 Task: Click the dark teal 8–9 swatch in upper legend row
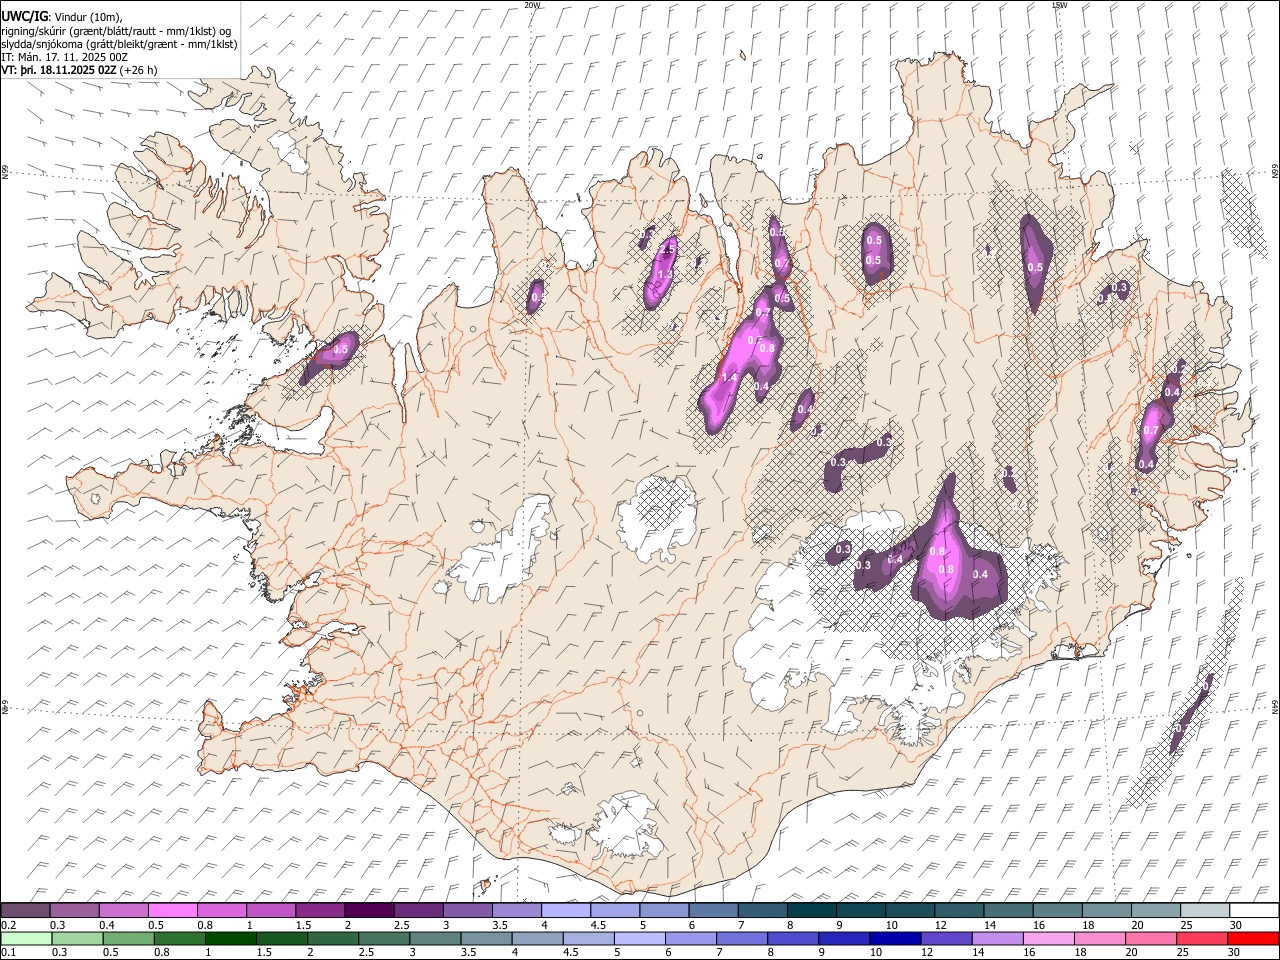811,910
